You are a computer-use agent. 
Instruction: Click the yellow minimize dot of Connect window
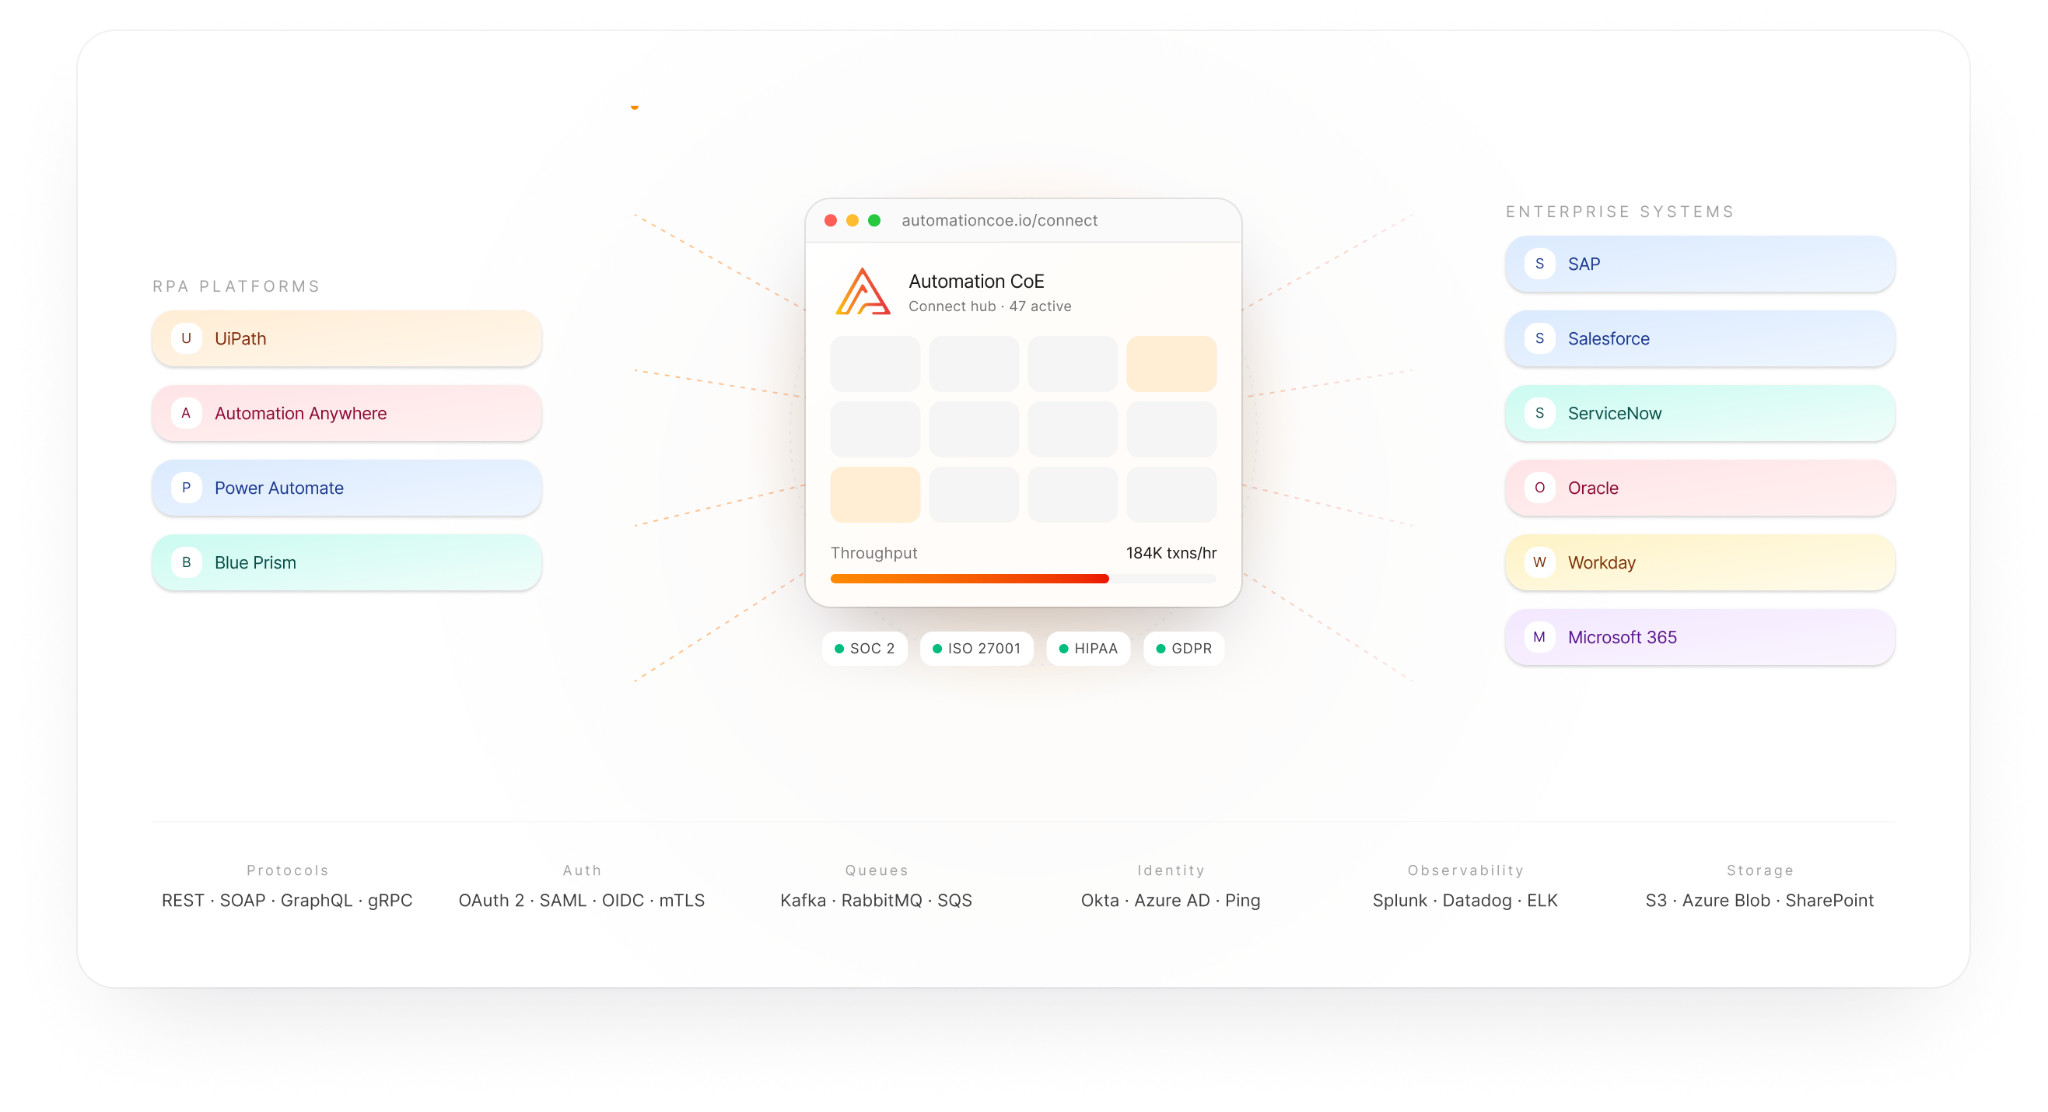tap(852, 220)
